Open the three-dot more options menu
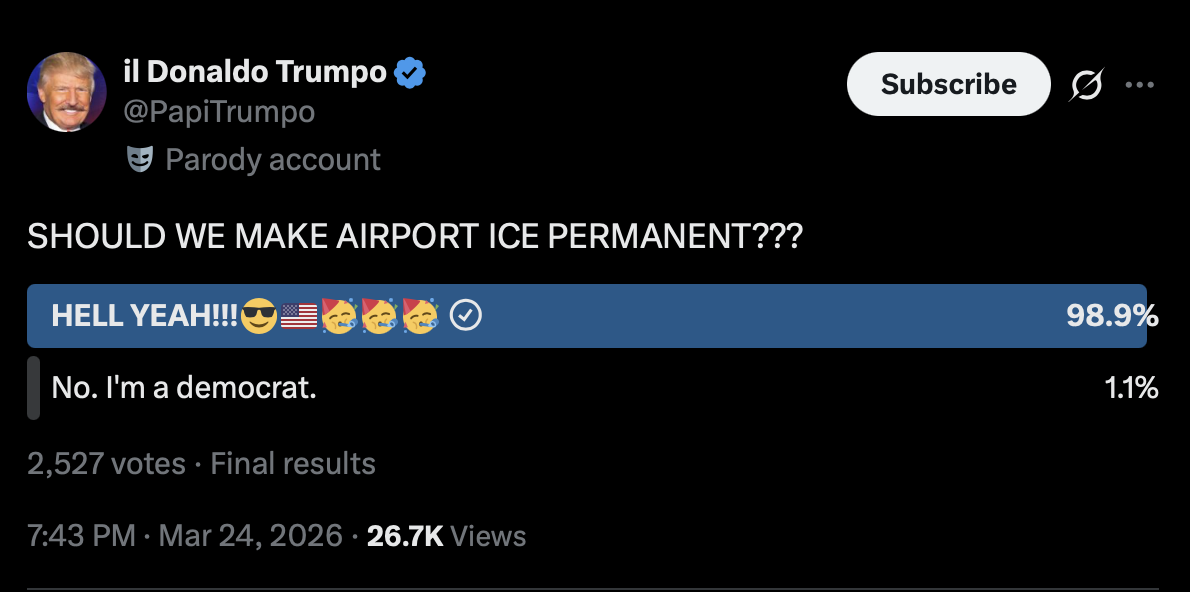This screenshot has height=592, width=1190. coord(1139,85)
